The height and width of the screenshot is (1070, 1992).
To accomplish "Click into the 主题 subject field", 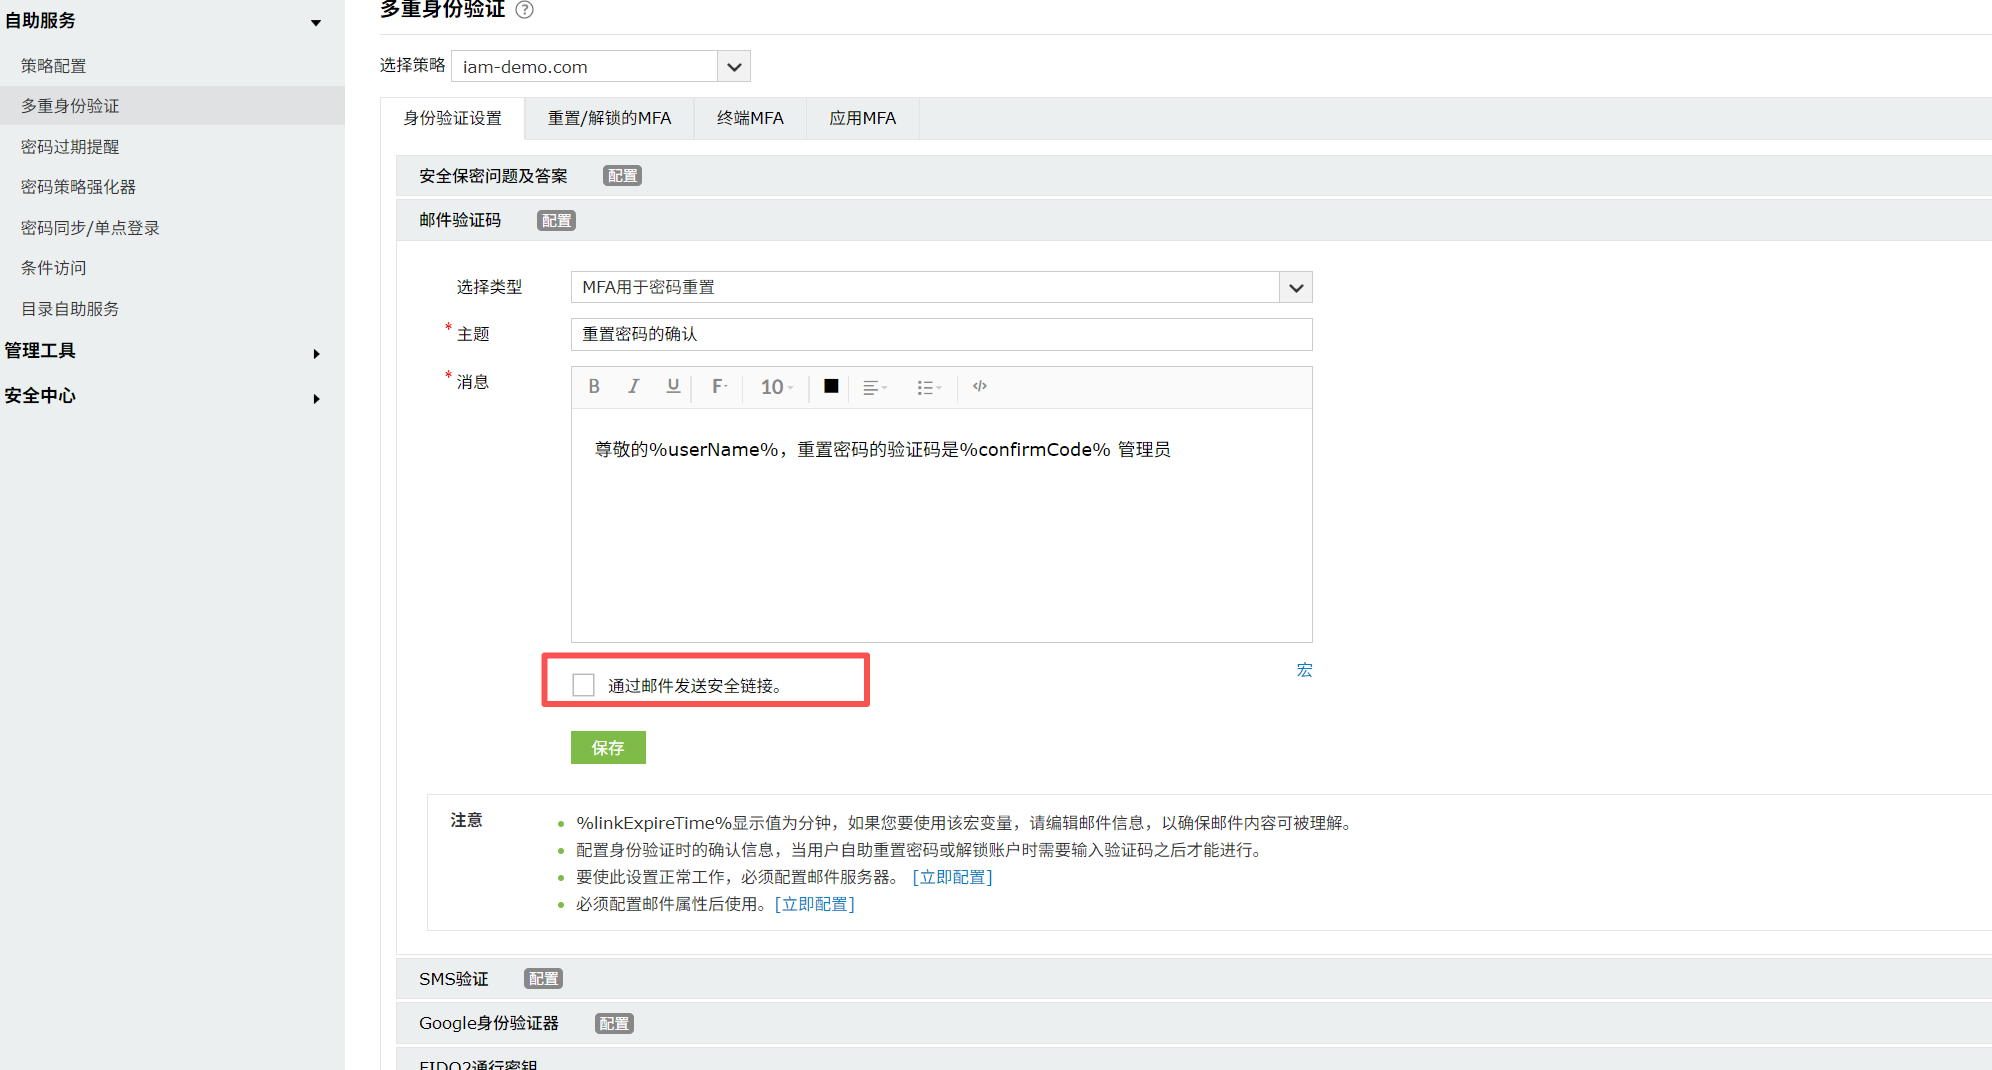I will coord(940,335).
